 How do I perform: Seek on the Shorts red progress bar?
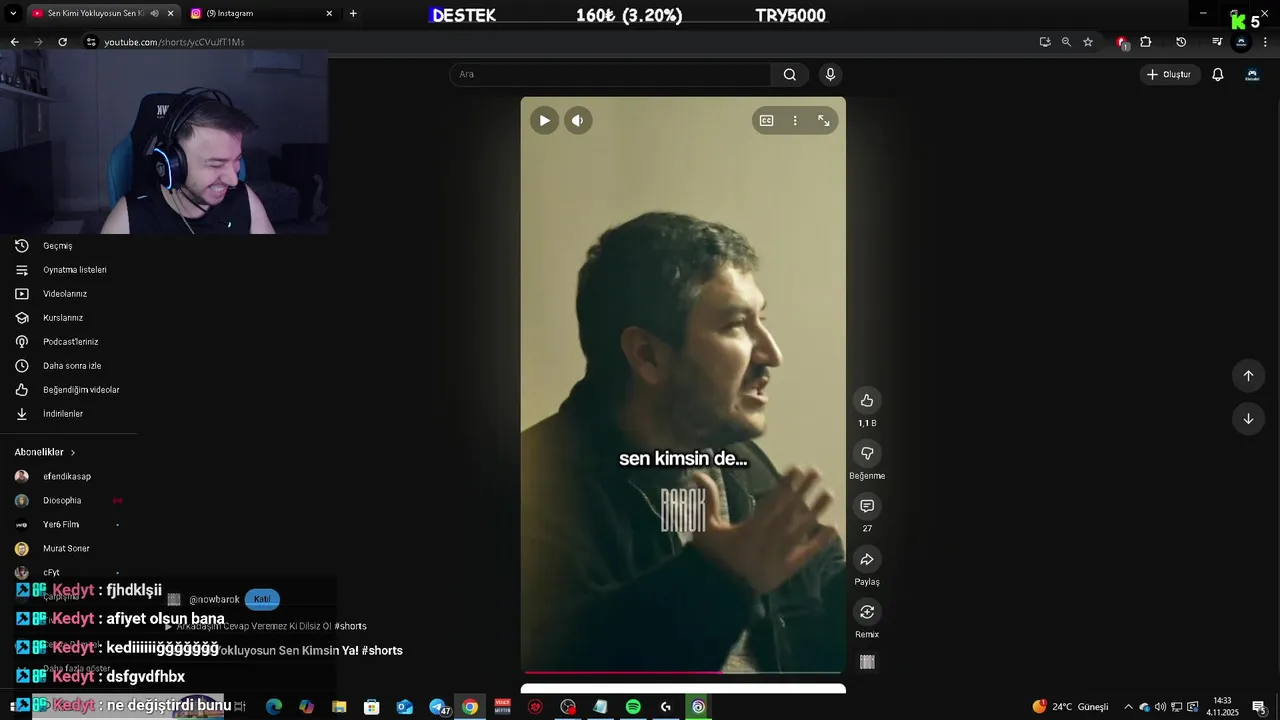point(683,672)
